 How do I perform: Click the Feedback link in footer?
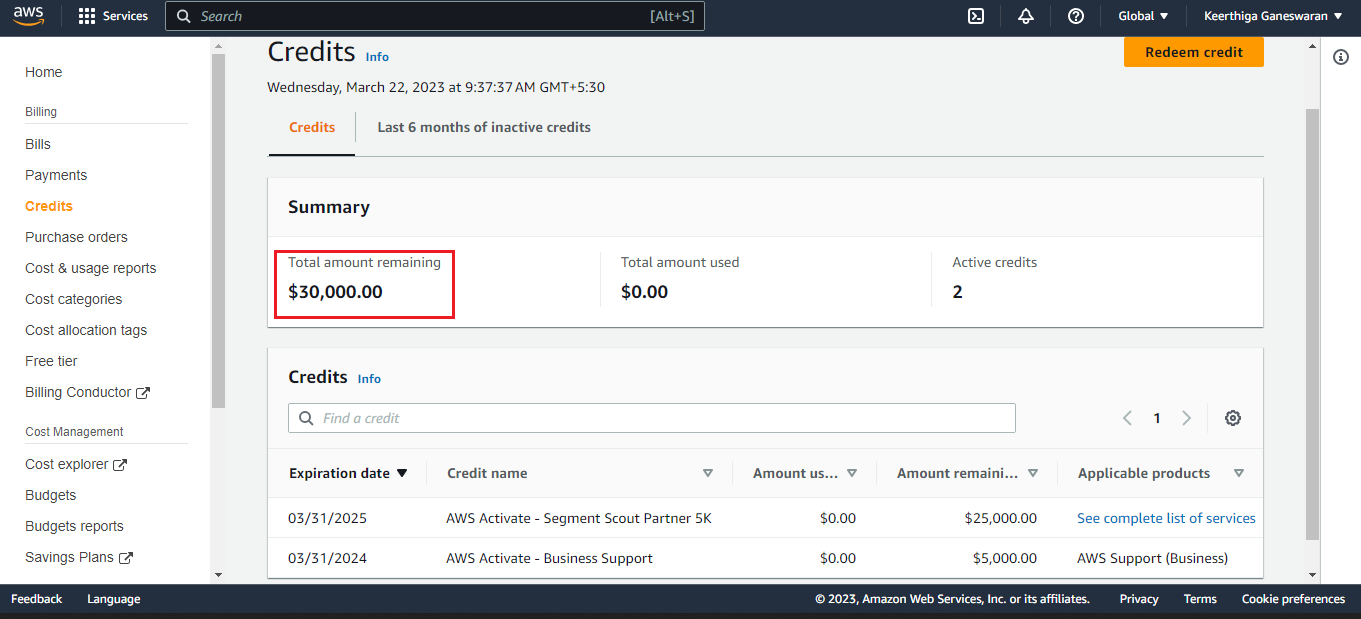(36, 599)
